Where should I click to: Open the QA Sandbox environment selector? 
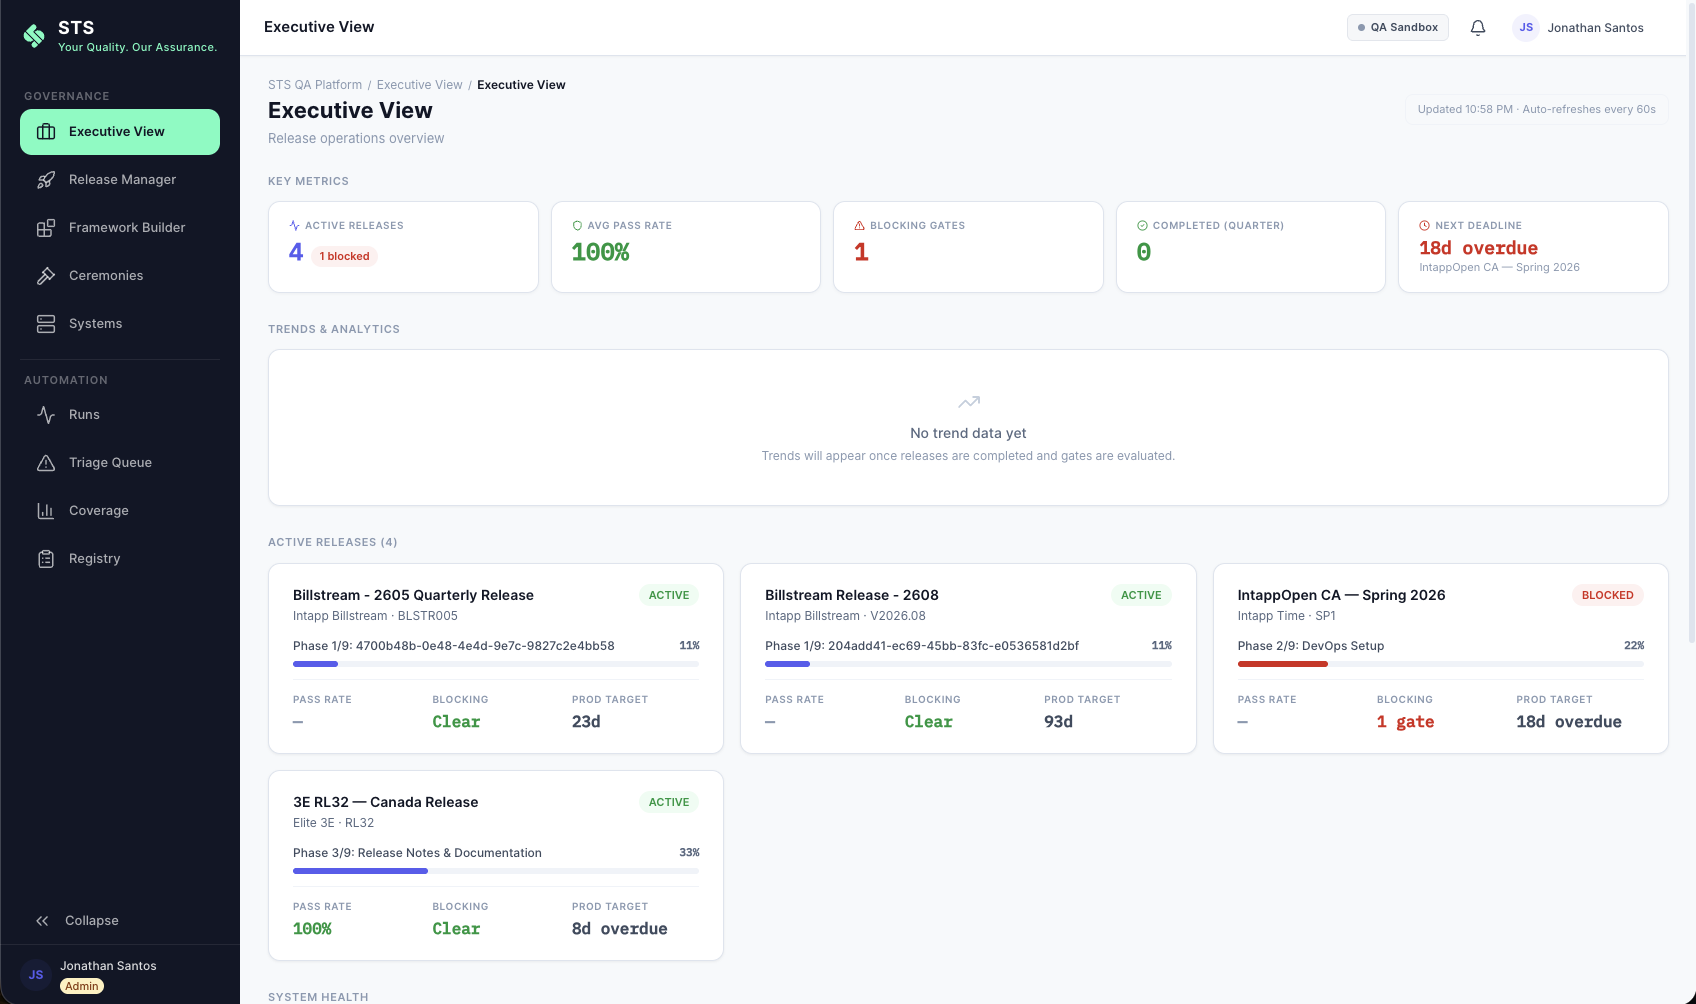coord(1397,27)
